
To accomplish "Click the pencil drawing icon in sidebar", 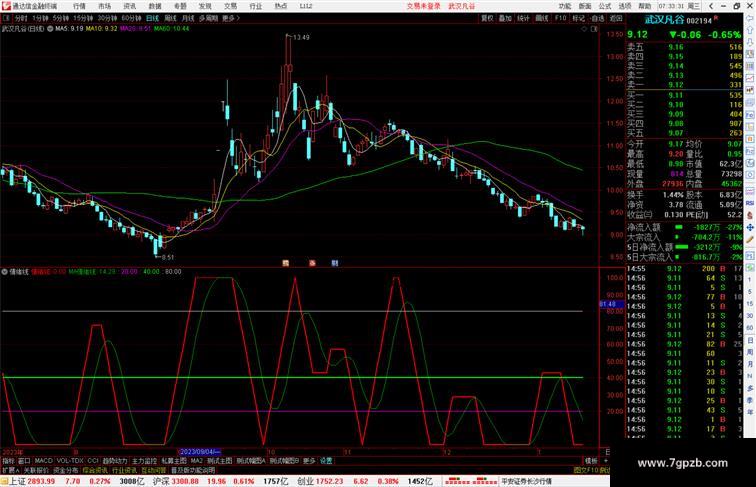I will click(750, 239).
